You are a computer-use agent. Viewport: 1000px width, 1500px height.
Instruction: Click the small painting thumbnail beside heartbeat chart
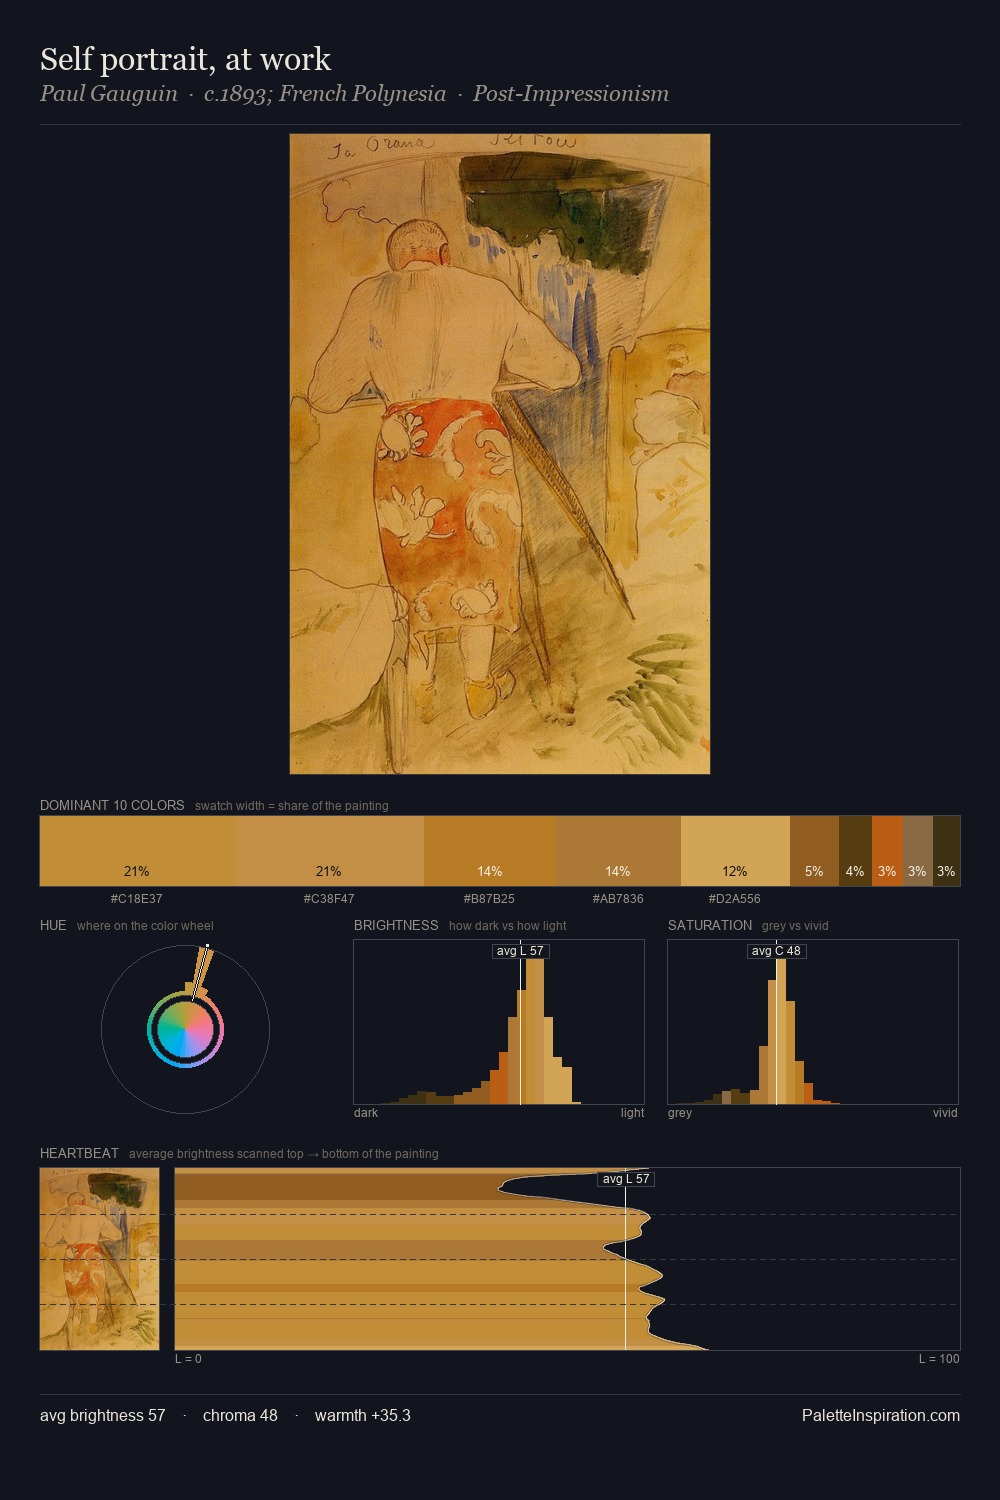[x=99, y=1259]
